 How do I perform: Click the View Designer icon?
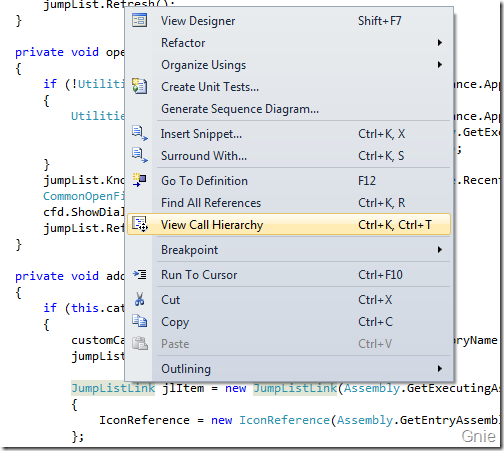pyautogui.click(x=139, y=20)
